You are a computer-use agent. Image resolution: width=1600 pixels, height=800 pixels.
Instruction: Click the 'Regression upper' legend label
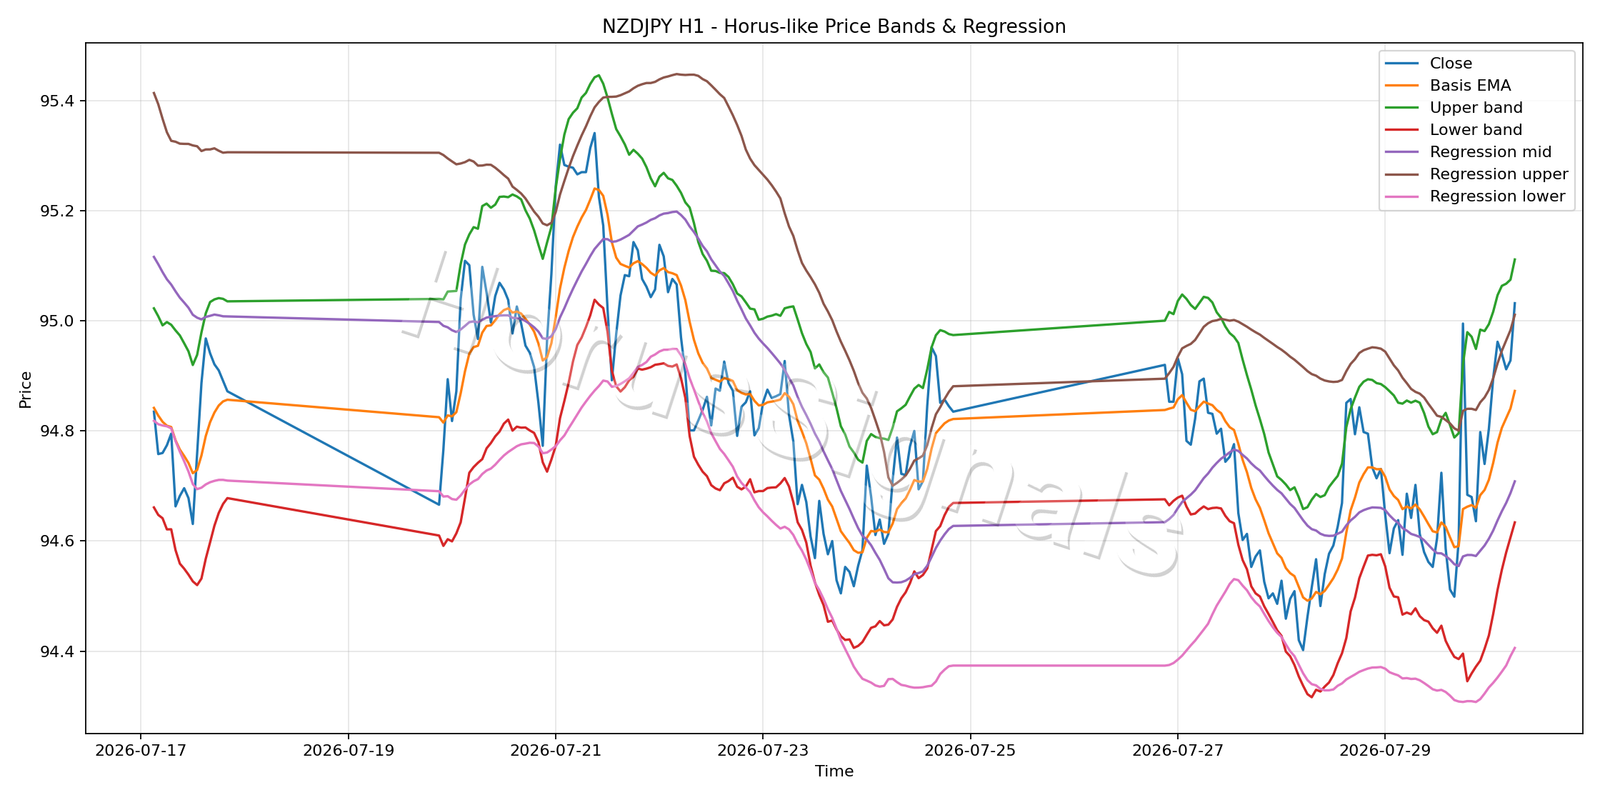click(x=1499, y=174)
